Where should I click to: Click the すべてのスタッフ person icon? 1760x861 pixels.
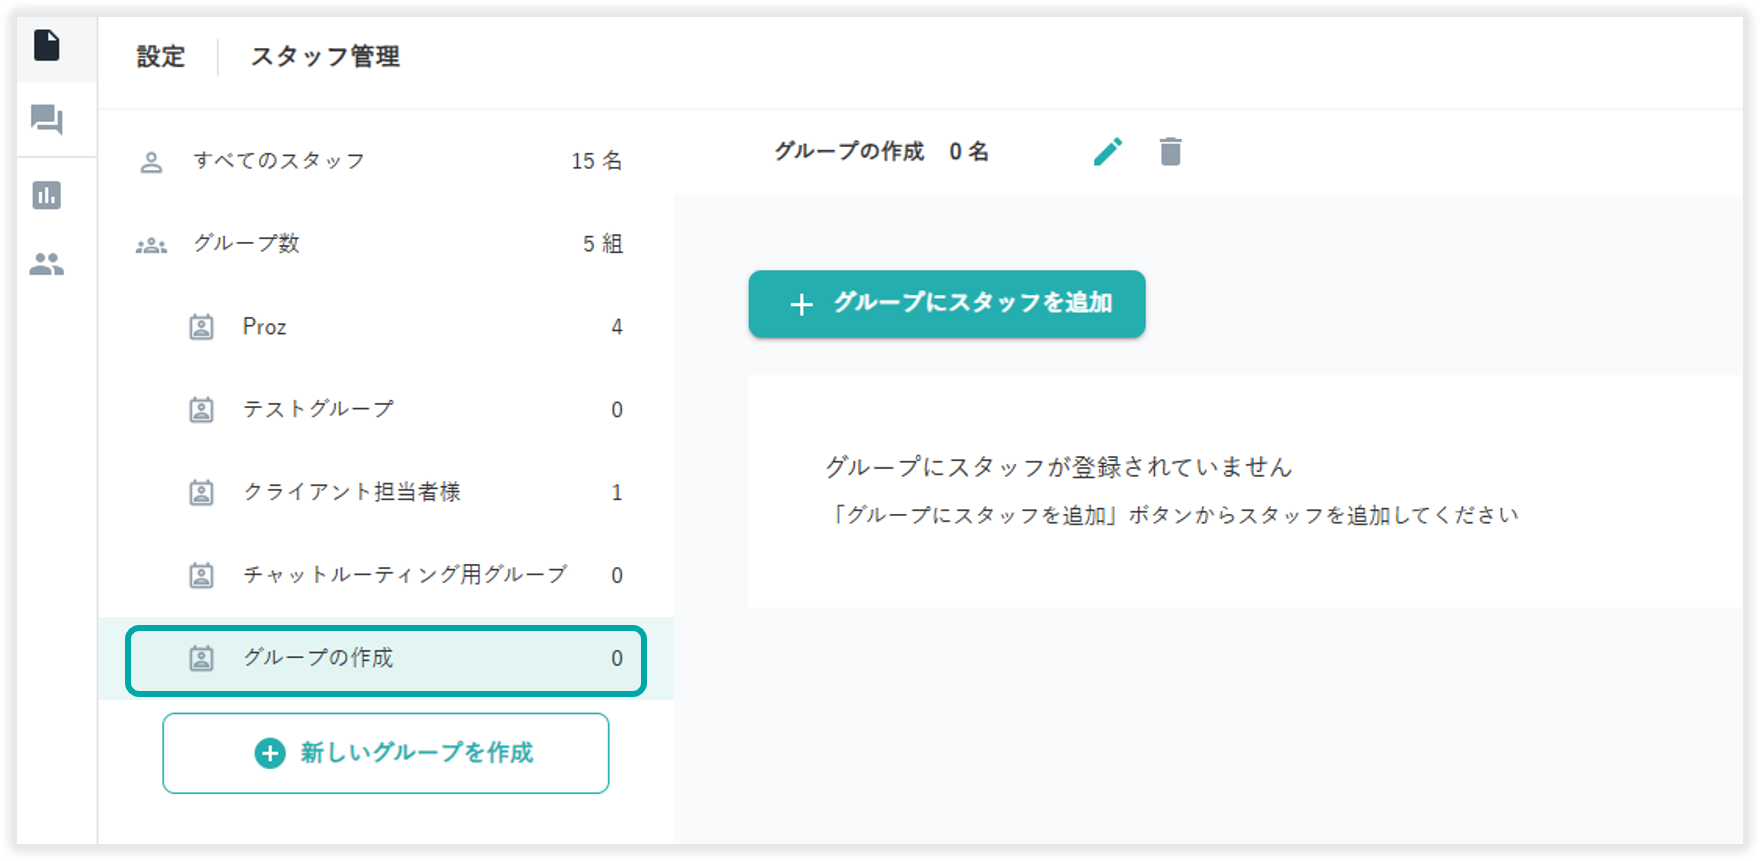(151, 162)
